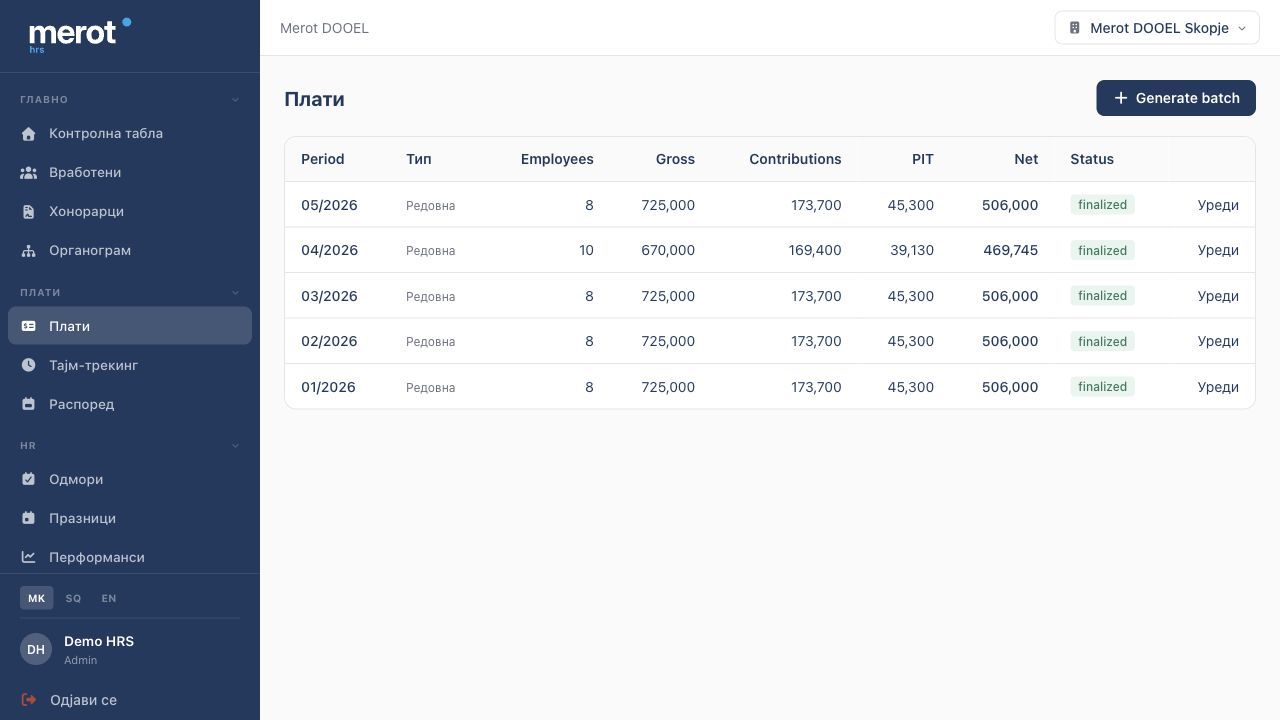Click the Demo HRS user name

coord(99,641)
